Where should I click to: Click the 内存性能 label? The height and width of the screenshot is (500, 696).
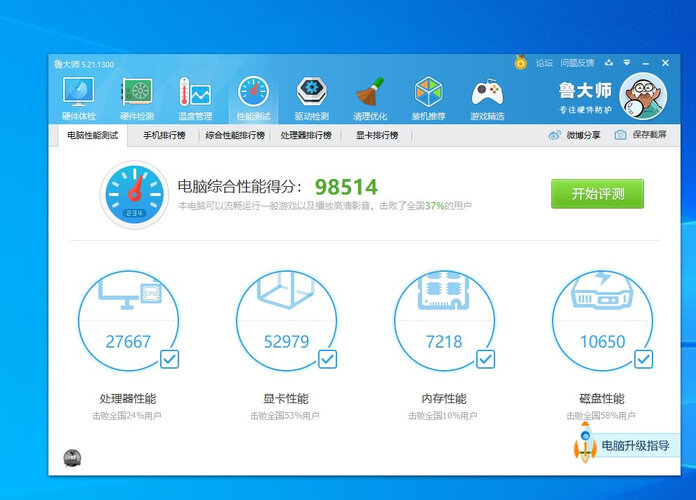[444, 399]
